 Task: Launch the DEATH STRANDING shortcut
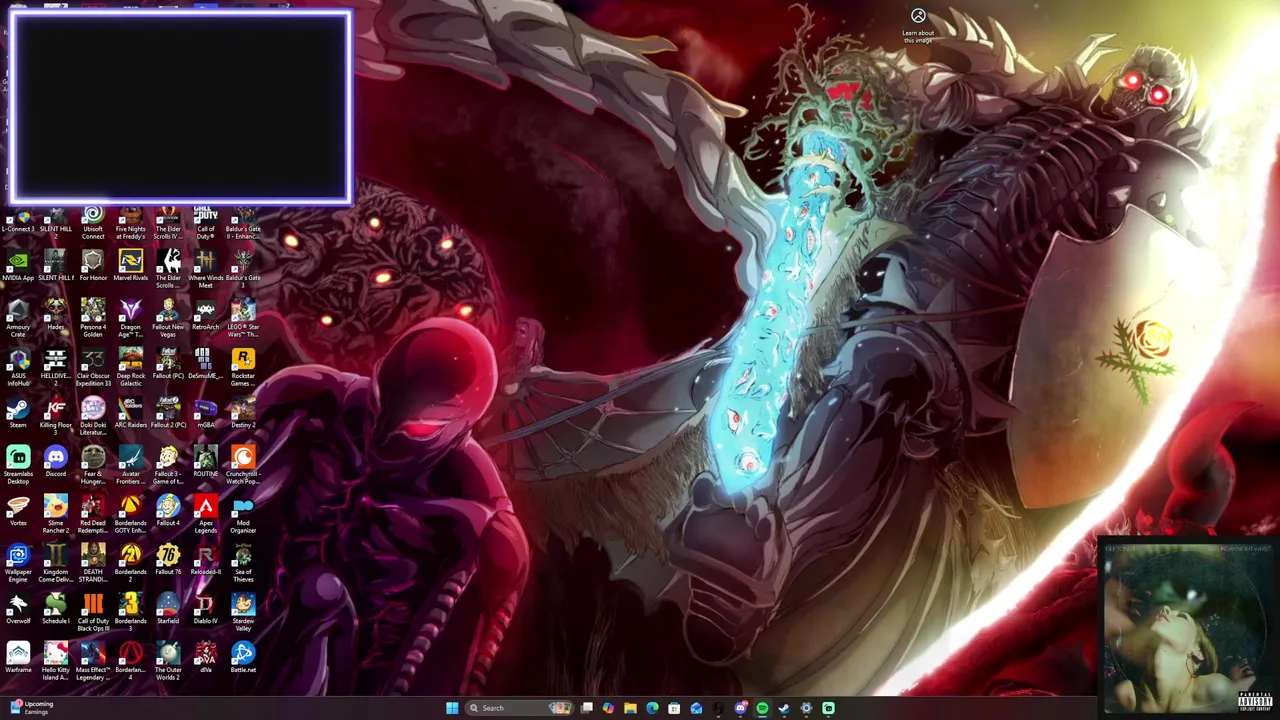click(x=93, y=563)
